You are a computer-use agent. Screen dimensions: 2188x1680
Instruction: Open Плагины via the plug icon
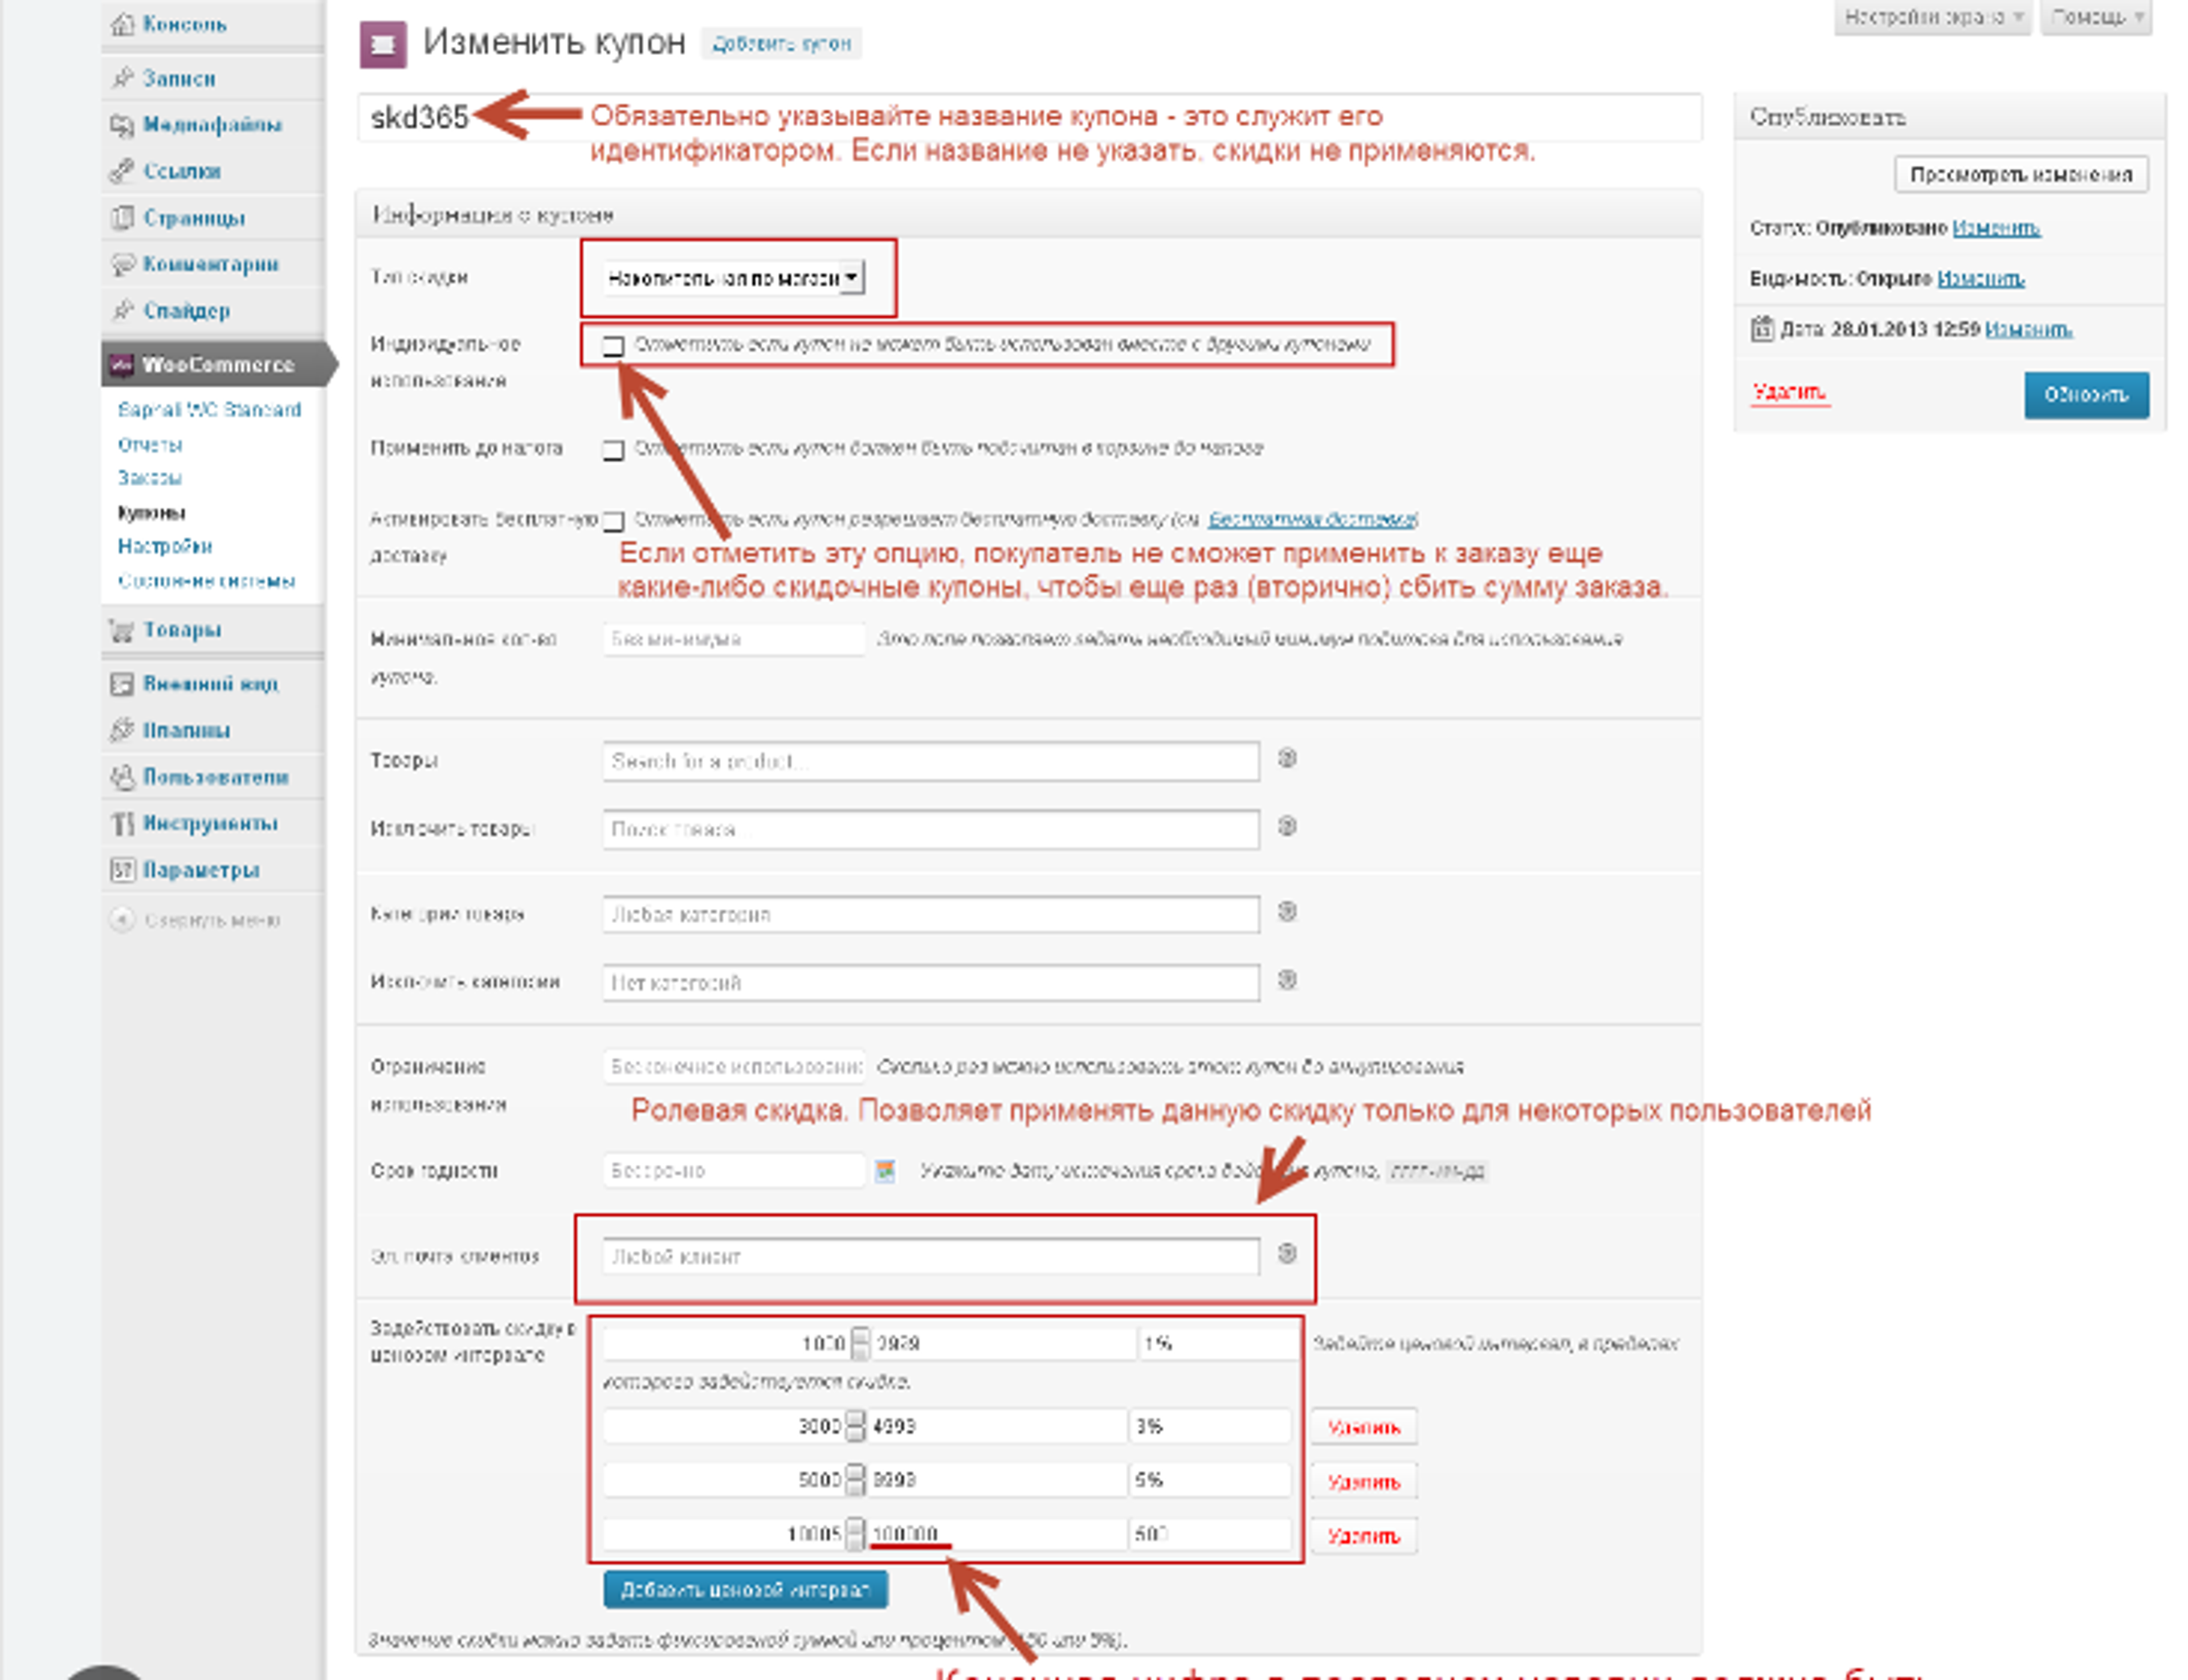coord(122,730)
